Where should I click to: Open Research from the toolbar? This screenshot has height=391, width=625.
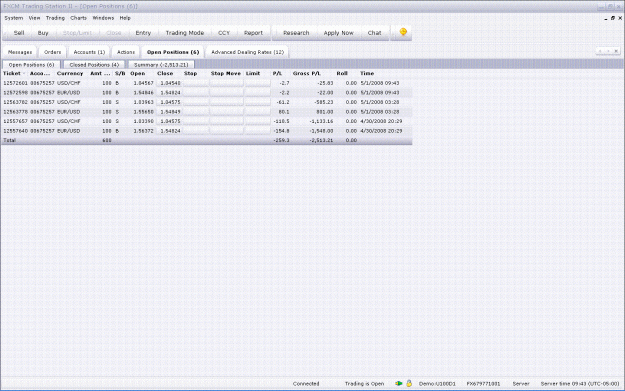(x=296, y=33)
